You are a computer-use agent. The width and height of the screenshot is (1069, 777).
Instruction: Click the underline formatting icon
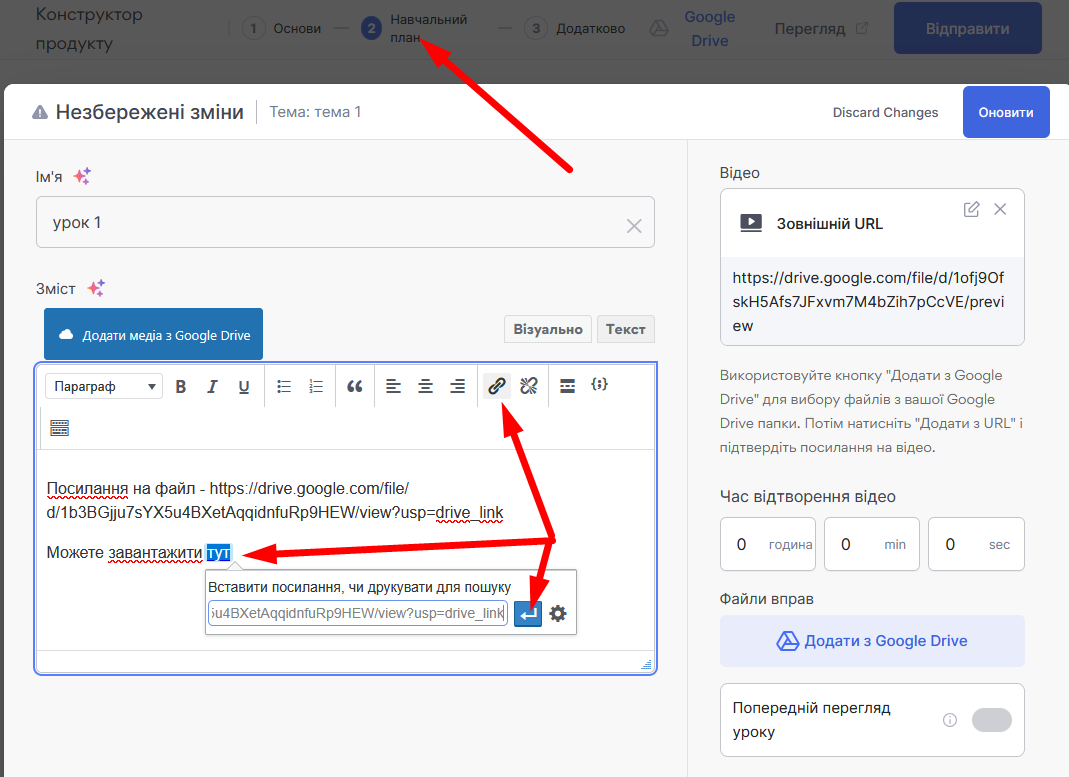tap(243, 387)
